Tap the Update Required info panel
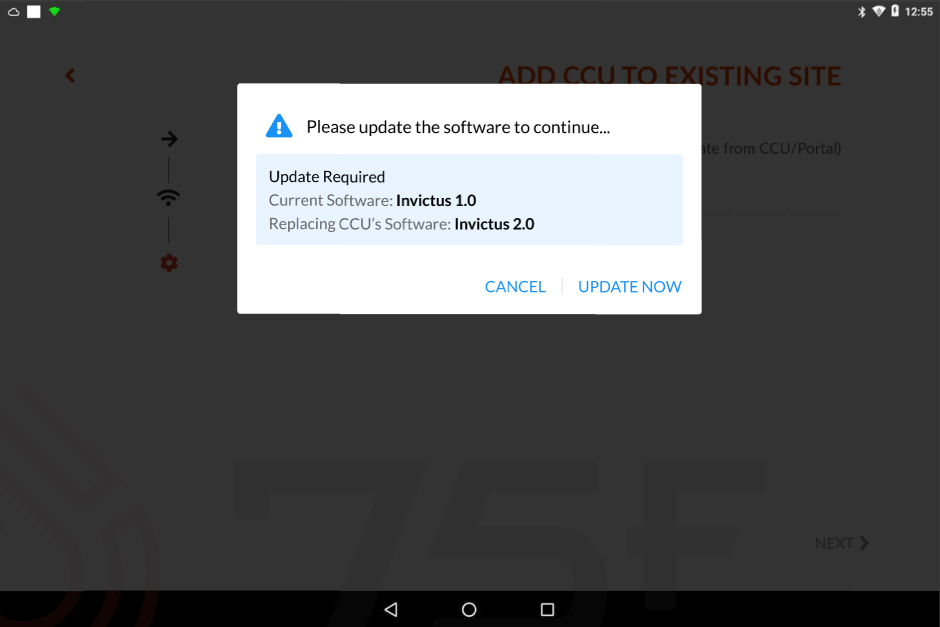The width and height of the screenshot is (940, 627). [469, 200]
